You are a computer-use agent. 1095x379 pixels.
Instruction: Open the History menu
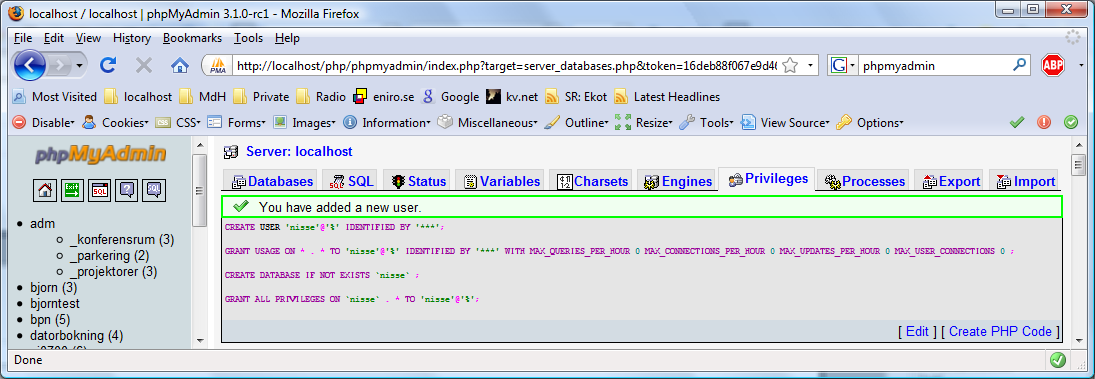point(132,38)
